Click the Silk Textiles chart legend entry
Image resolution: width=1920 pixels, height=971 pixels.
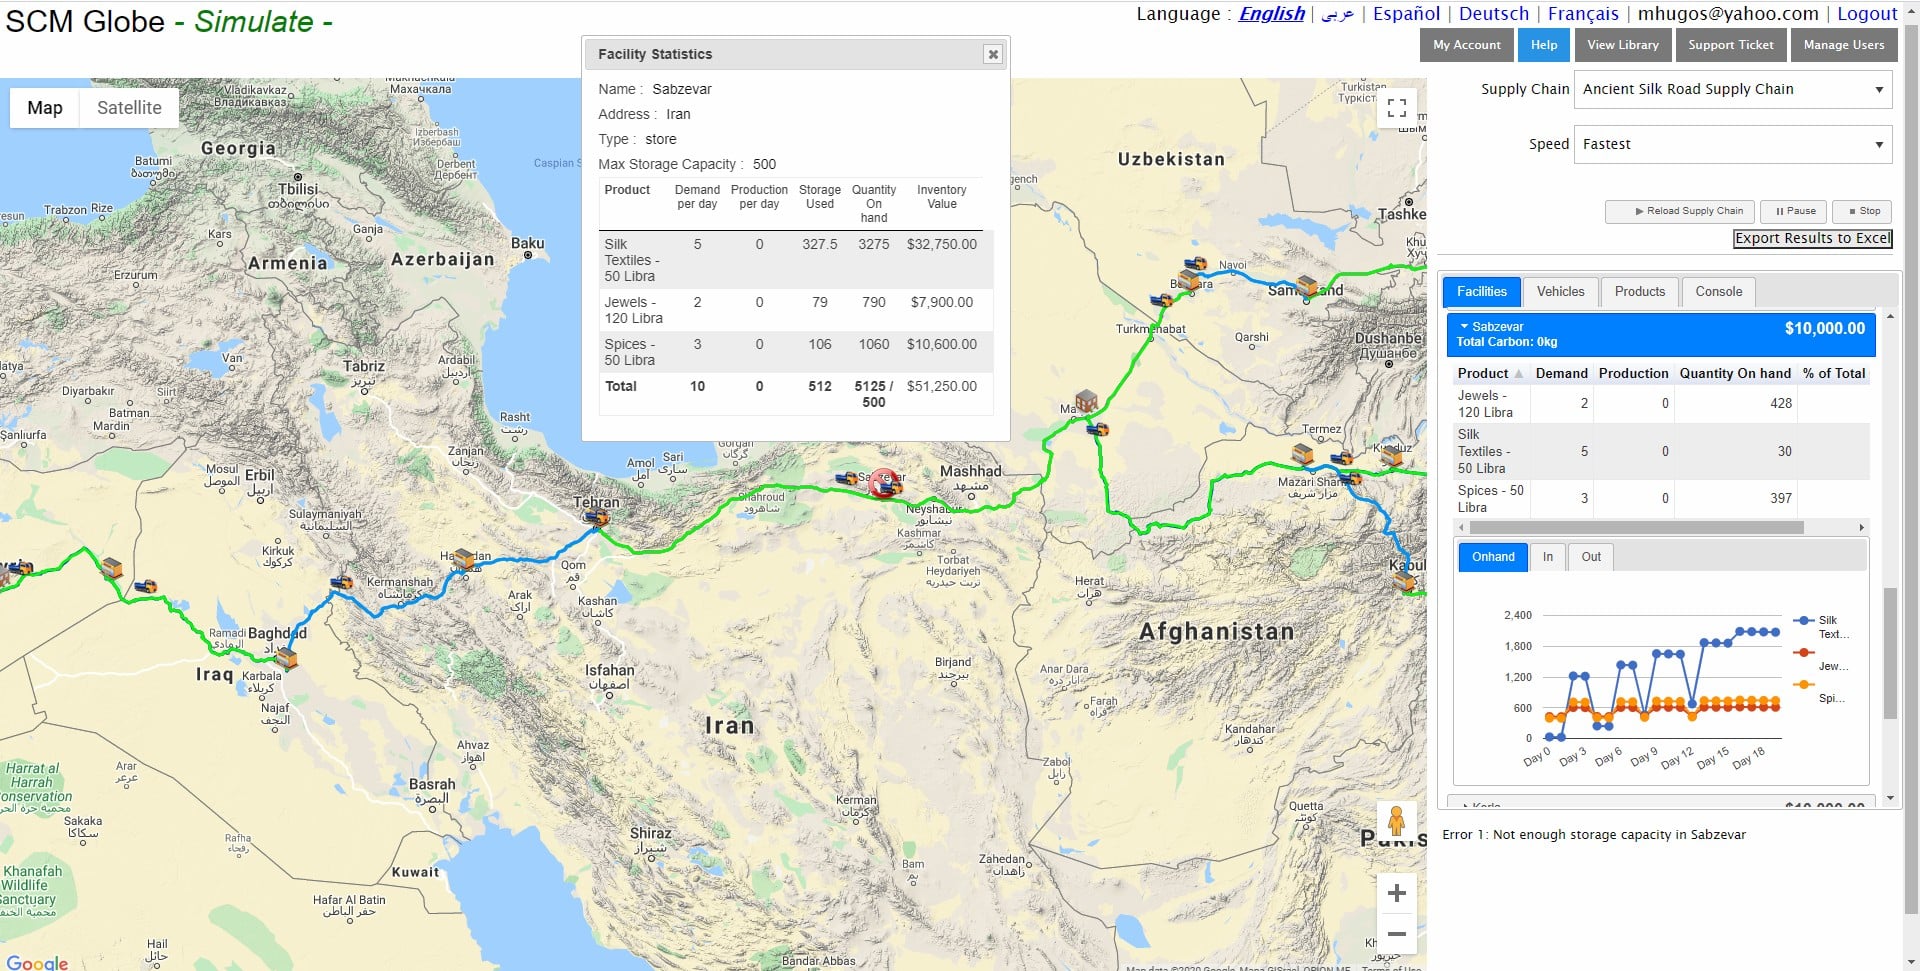[1823, 627]
